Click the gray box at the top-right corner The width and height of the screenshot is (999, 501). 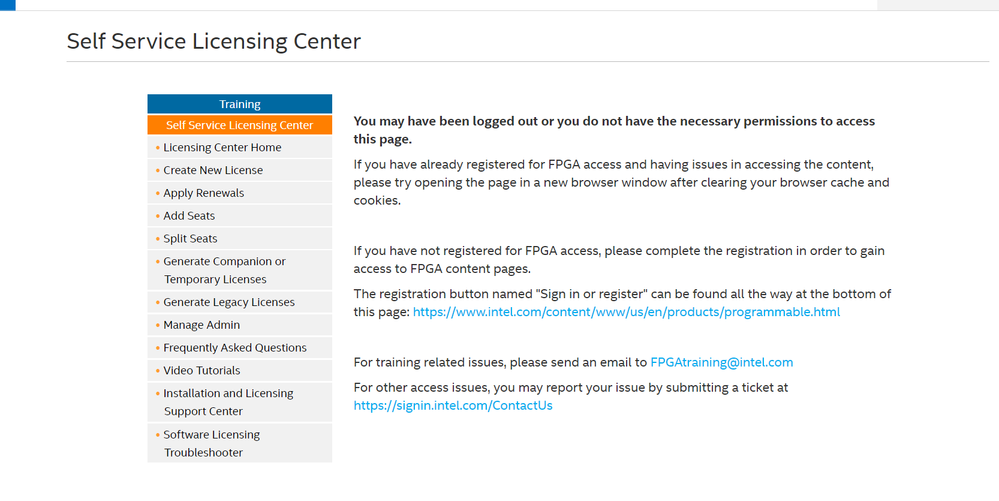tap(937, 4)
